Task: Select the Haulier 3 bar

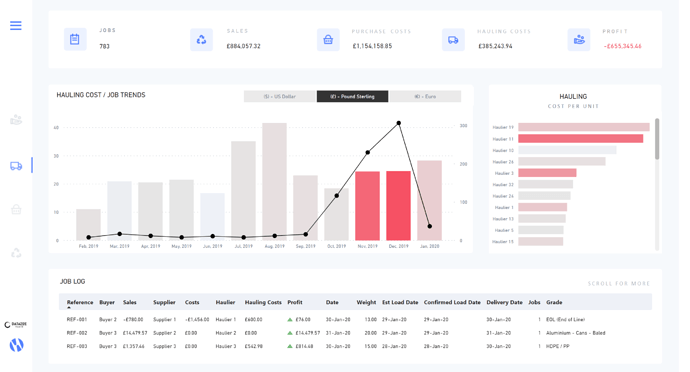Action: pos(547,173)
